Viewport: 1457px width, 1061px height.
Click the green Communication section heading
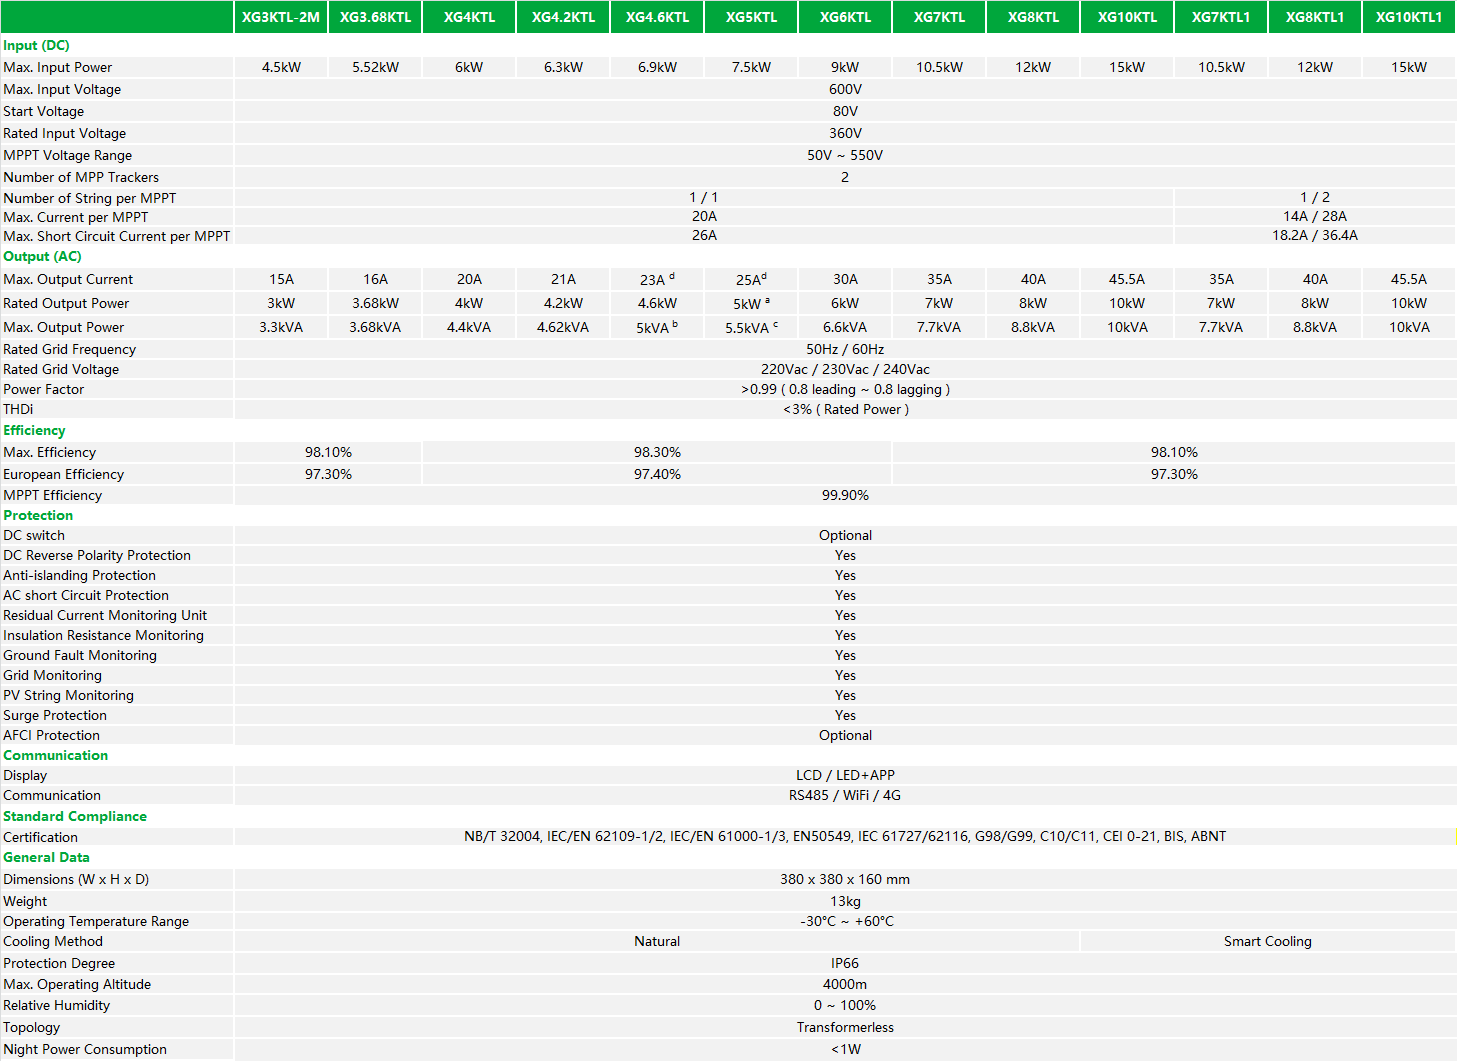[55, 755]
